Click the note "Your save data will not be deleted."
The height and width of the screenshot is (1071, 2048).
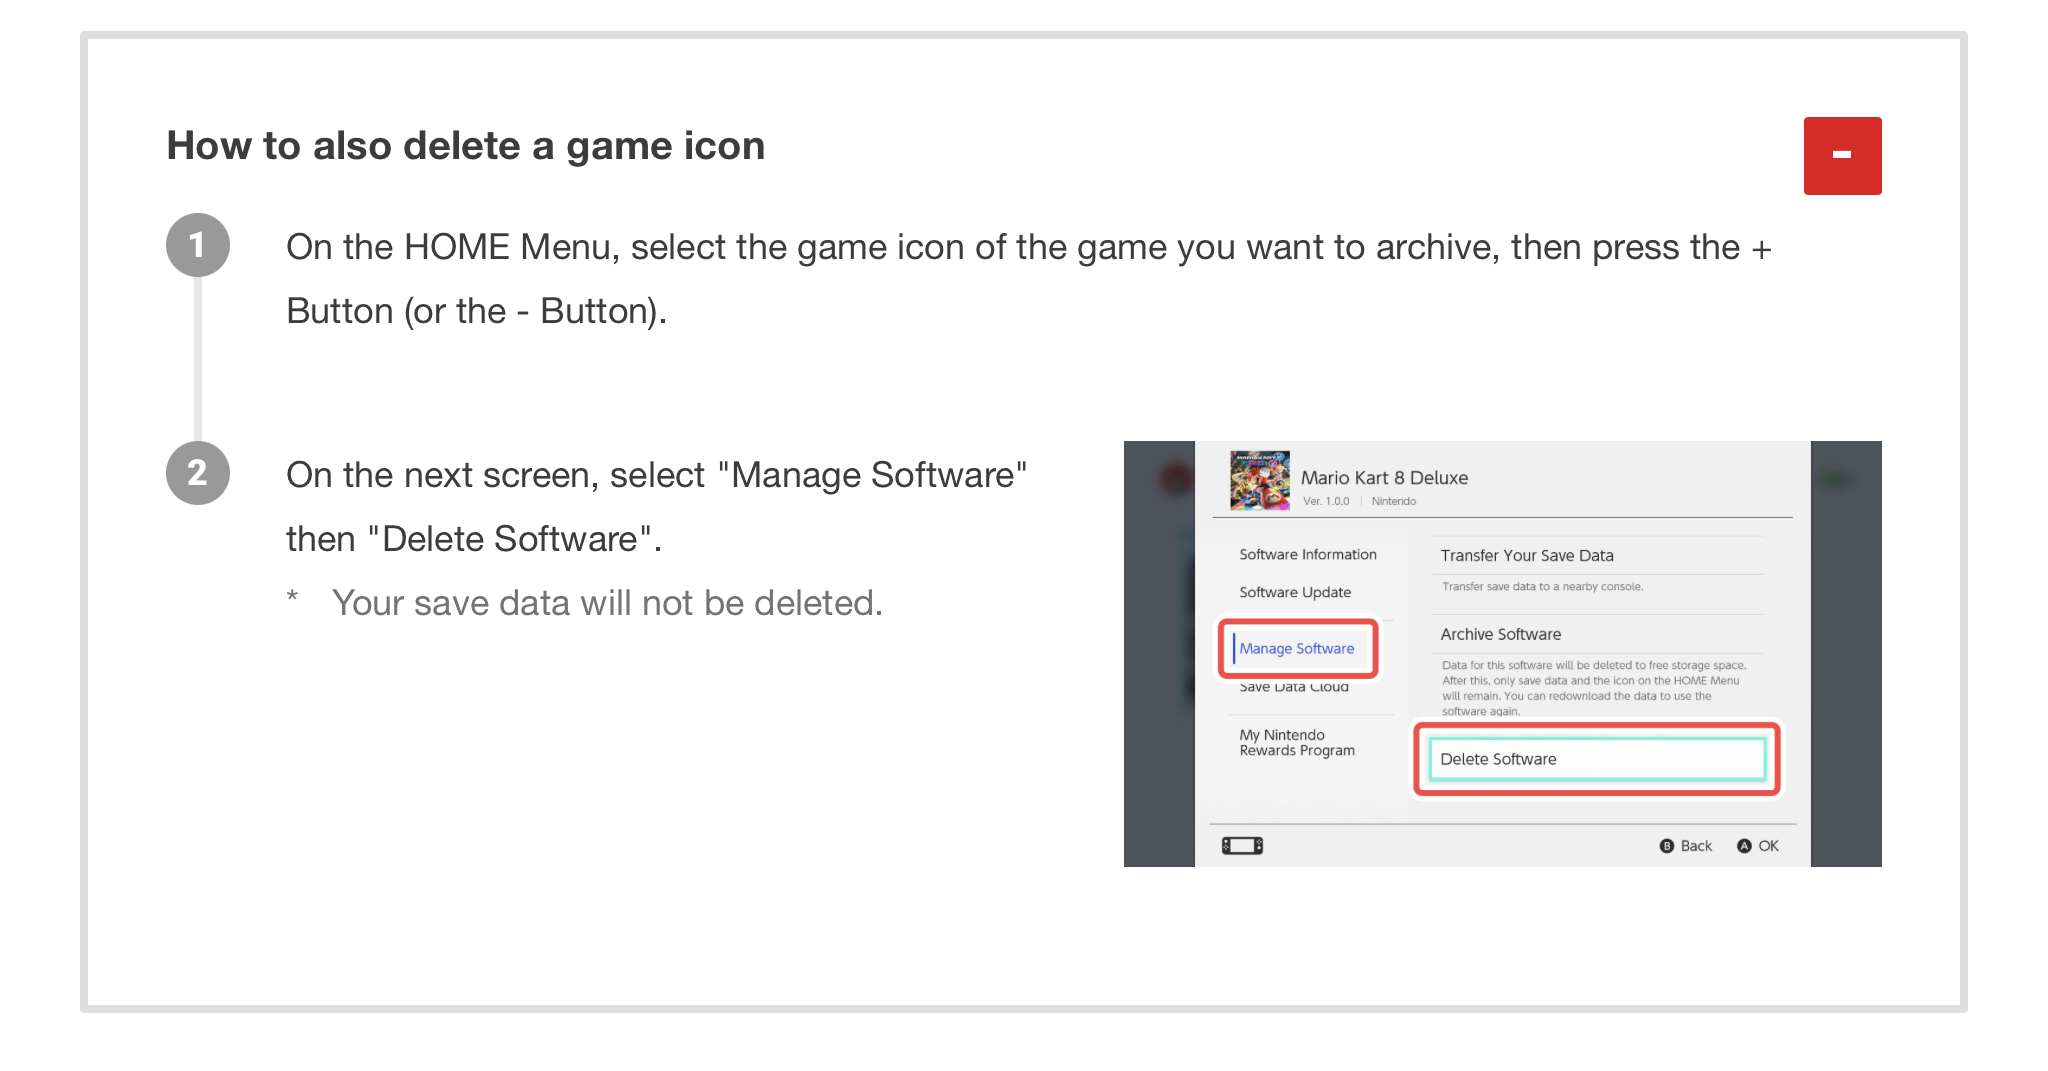click(607, 603)
